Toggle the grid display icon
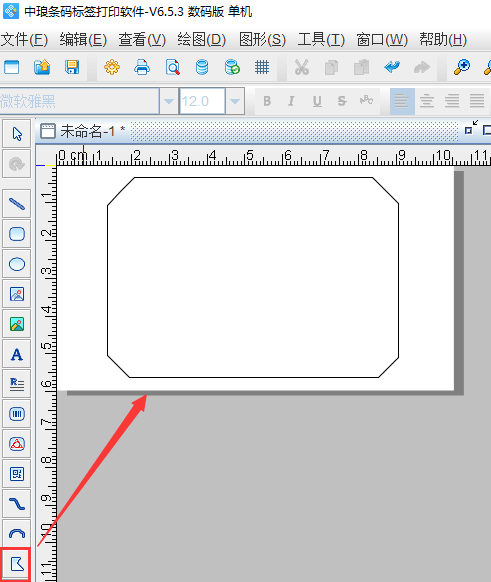This screenshot has height=582, width=491. pos(262,68)
